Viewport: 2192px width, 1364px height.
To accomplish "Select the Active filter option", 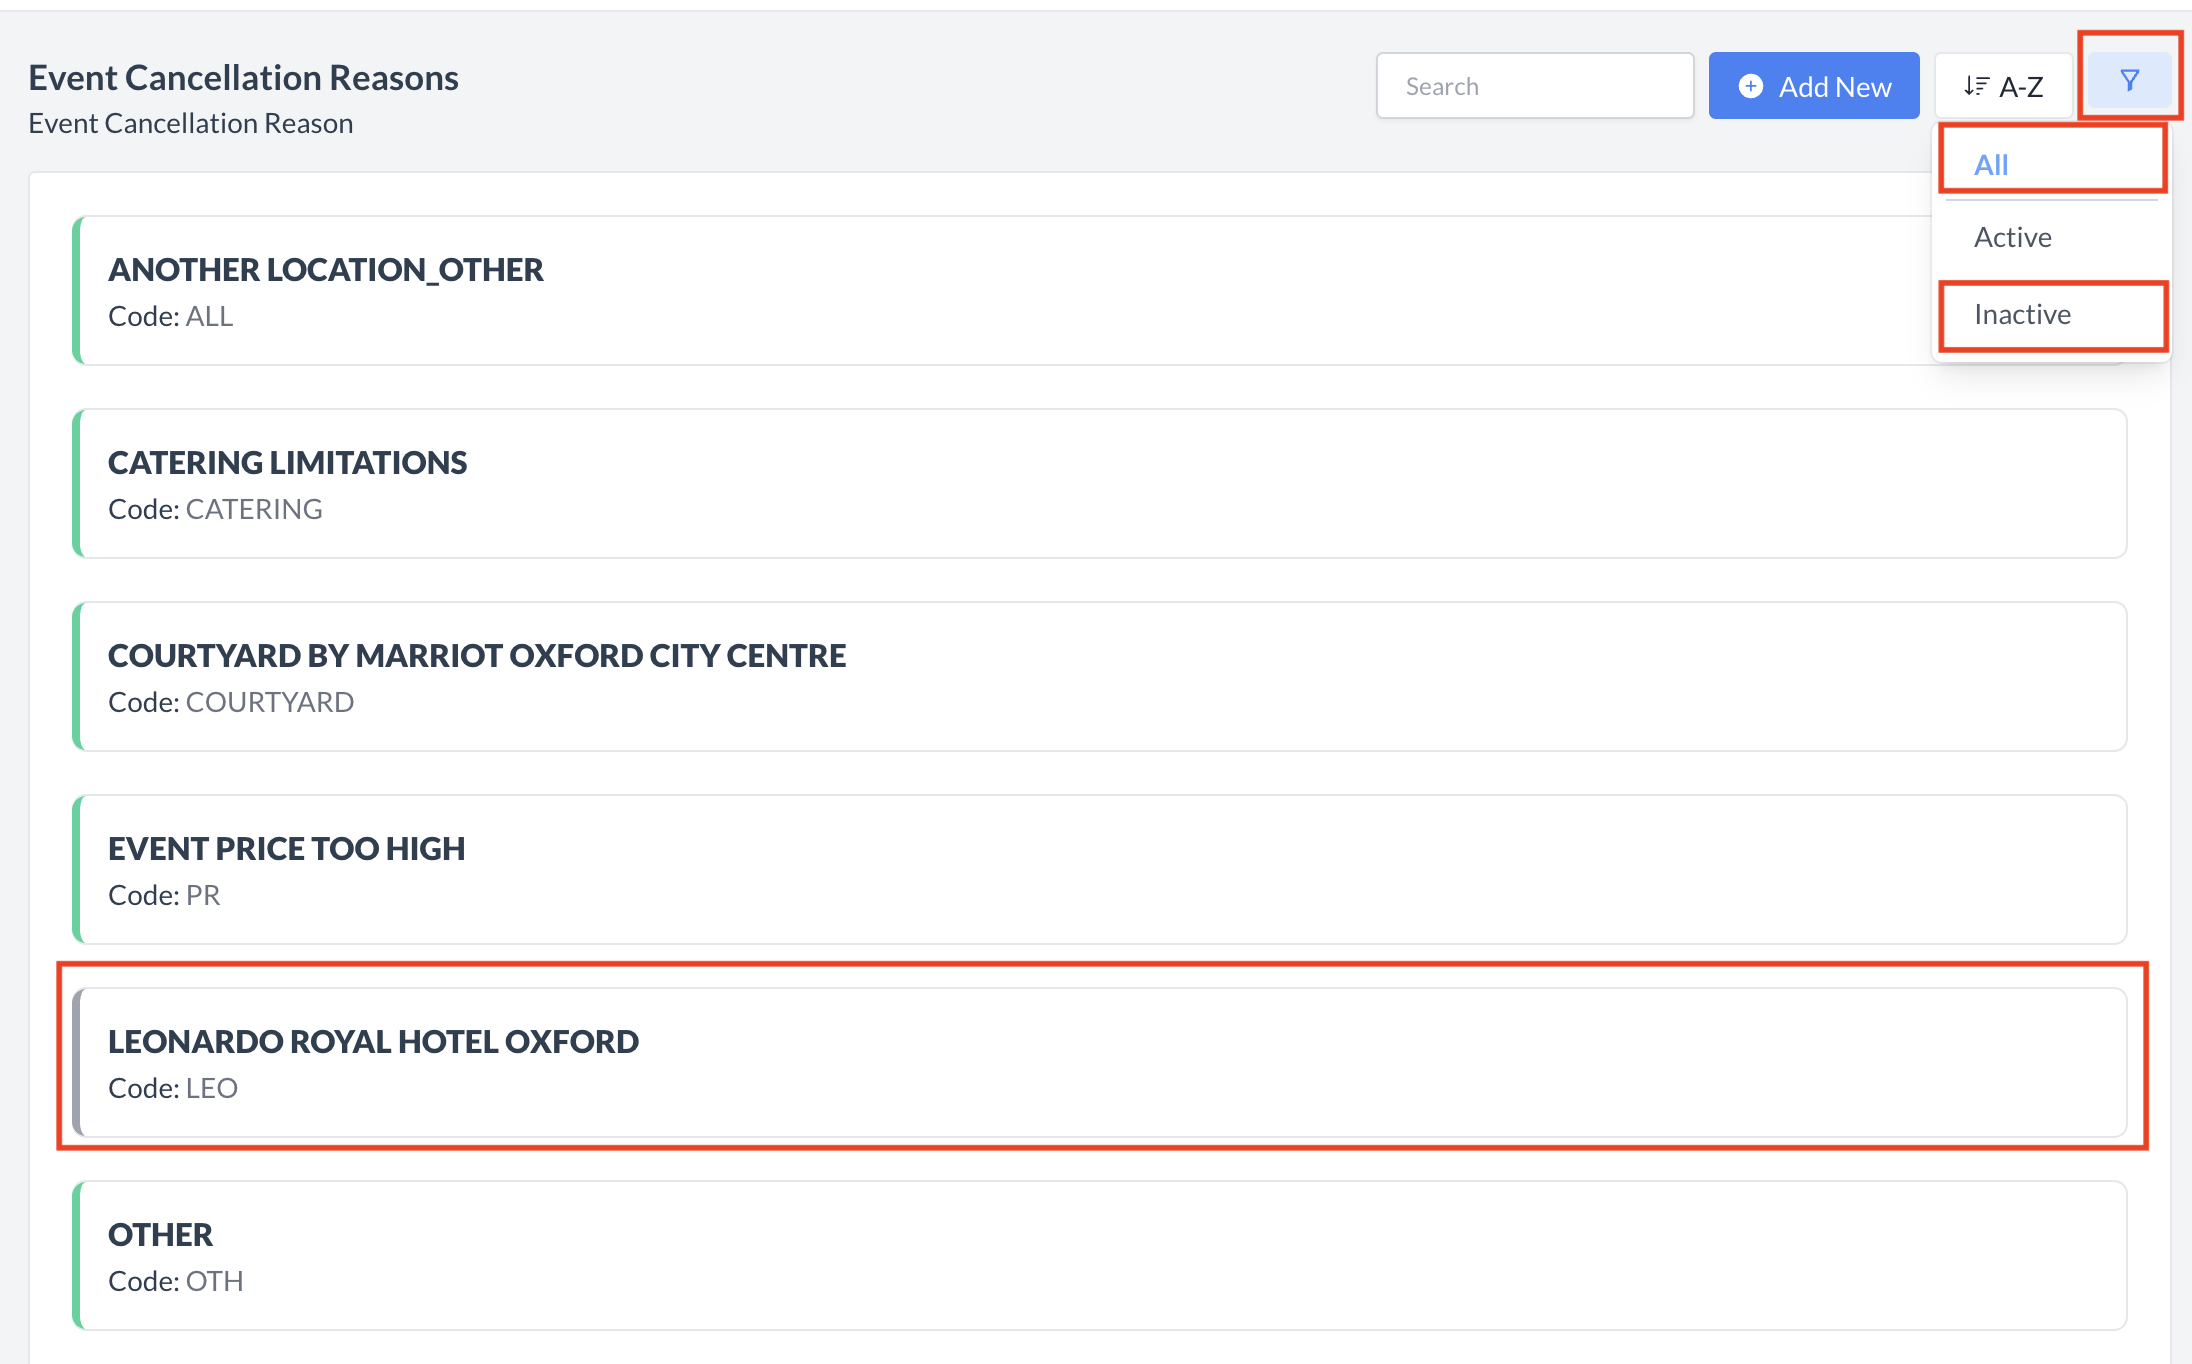I will 2052,238.
